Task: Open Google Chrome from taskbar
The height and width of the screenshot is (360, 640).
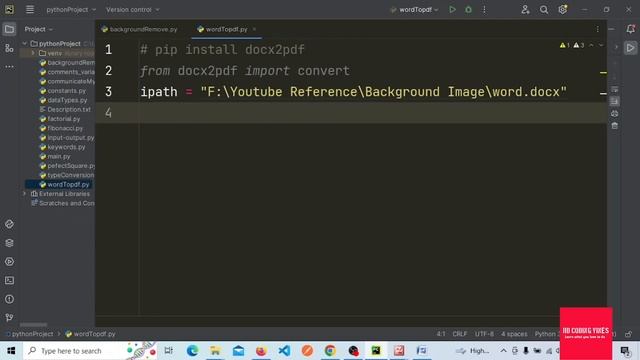Action: click(x=330, y=351)
